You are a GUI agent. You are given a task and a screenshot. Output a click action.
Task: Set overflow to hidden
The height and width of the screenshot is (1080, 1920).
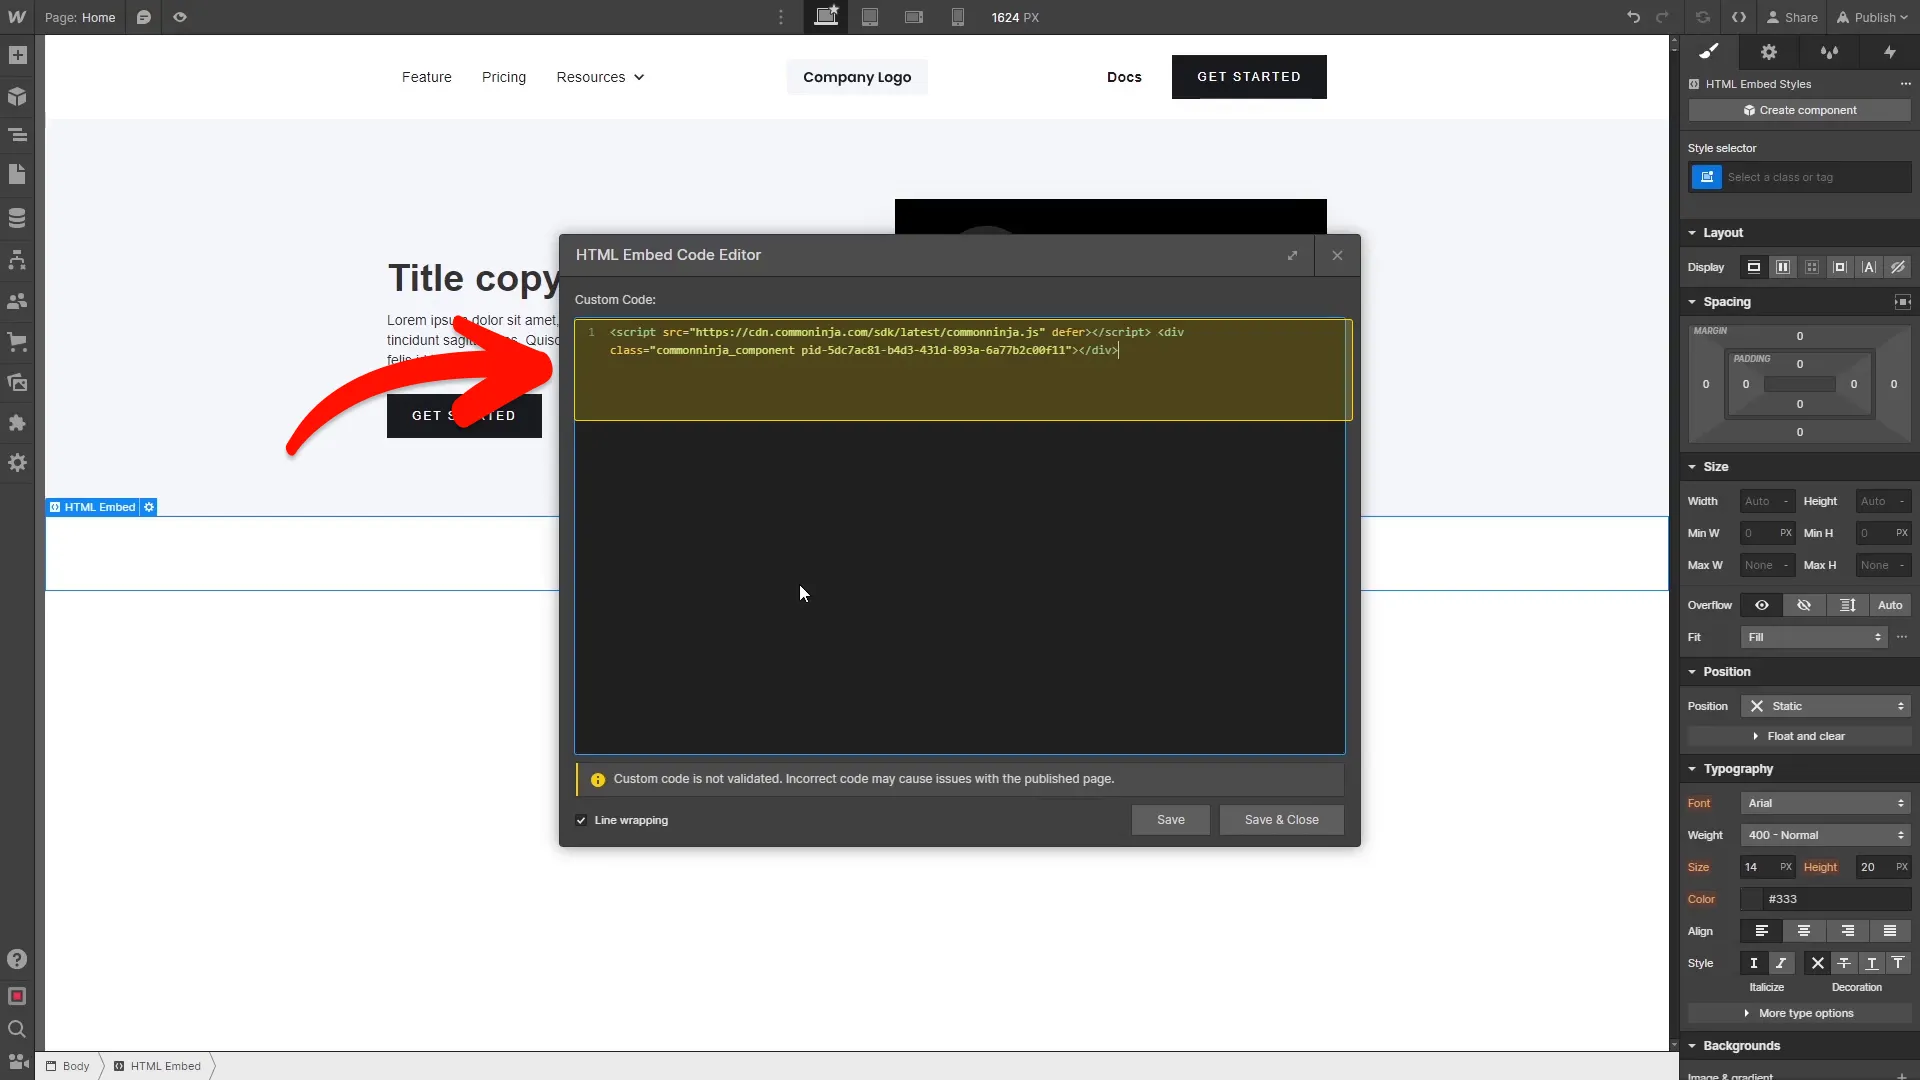1804,605
